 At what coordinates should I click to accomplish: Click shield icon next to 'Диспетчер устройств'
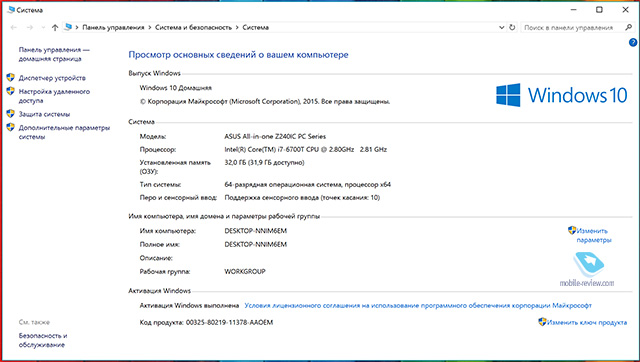(11, 77)
